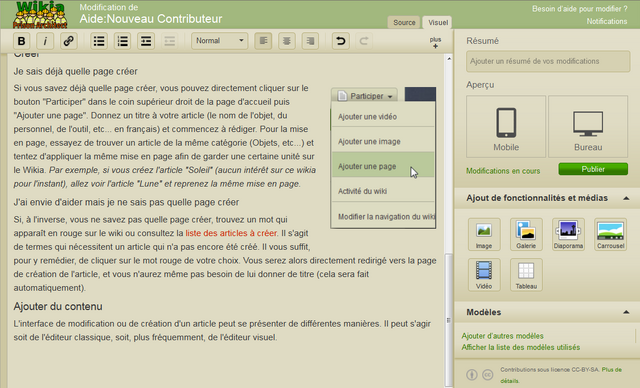Click the Creative Commons license icon
This screenshot has width=640, height=388.
(x=487, y=375)
